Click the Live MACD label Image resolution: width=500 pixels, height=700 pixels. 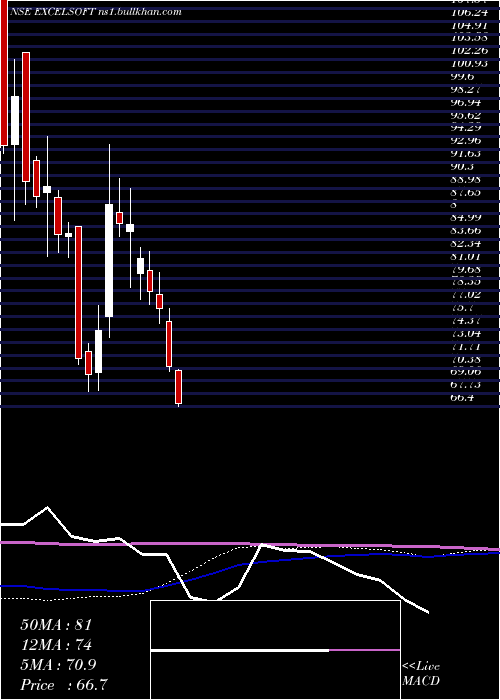[421, 674]
